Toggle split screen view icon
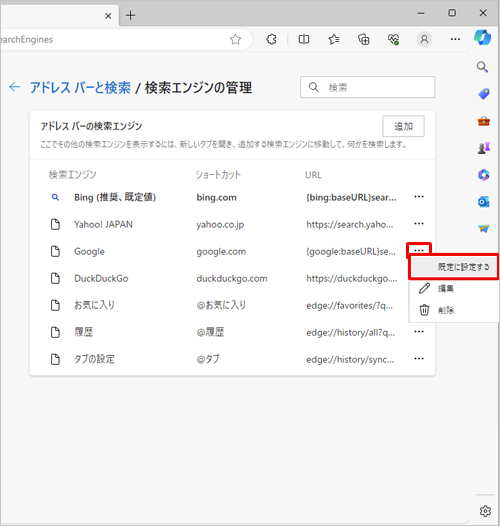This screenshot has height=526, width=500. [304, 40]
